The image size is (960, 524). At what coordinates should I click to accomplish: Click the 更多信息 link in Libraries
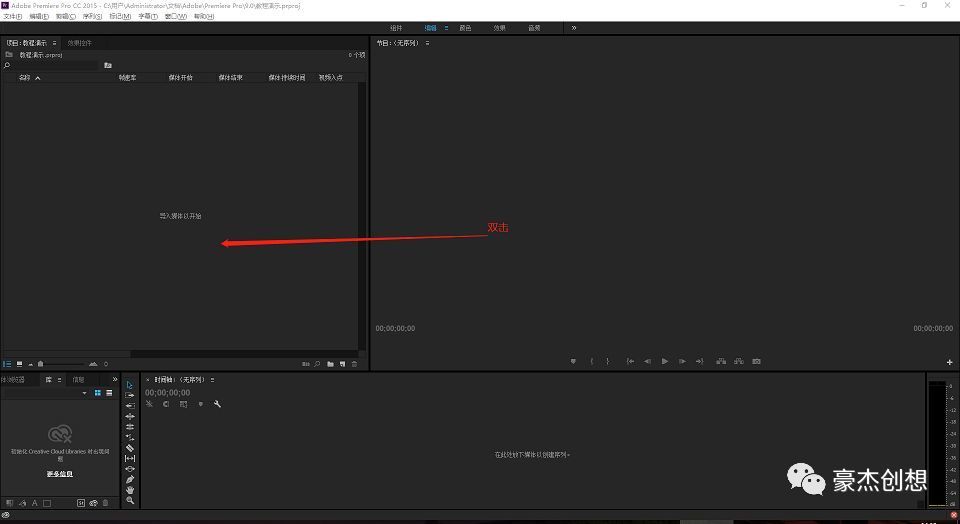pos(59,474)
